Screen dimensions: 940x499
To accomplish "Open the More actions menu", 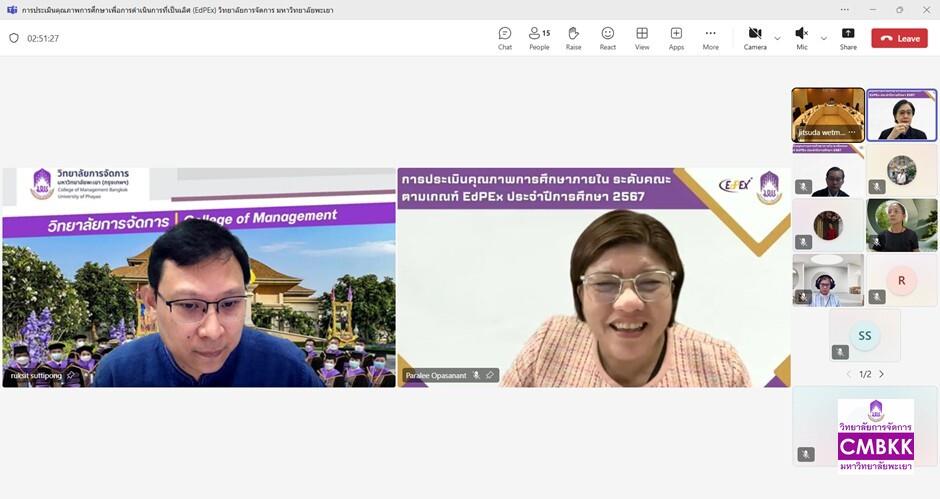I will (710, 38).
